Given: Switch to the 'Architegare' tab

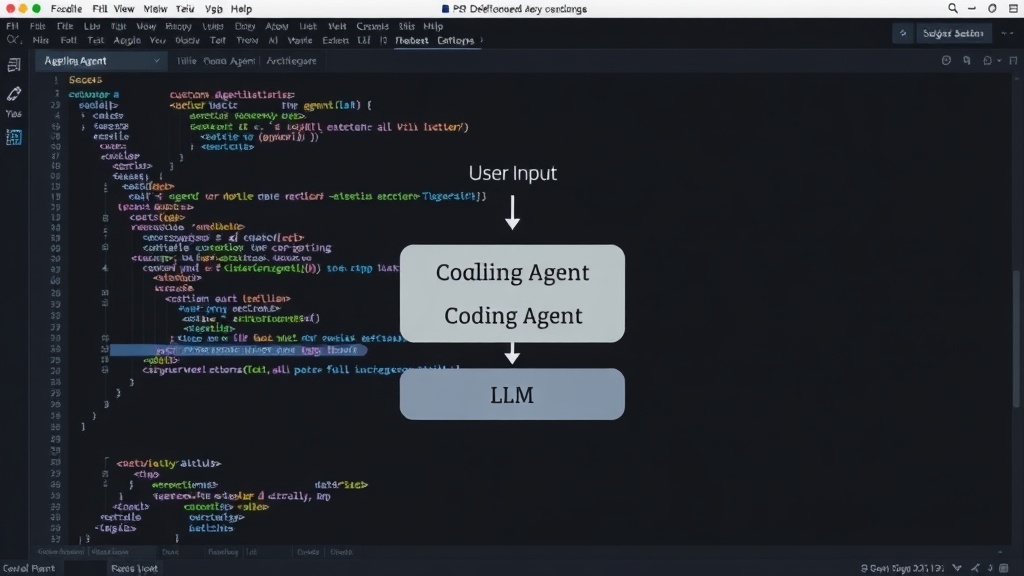Looking at the screenshot, I should [291, 61].
